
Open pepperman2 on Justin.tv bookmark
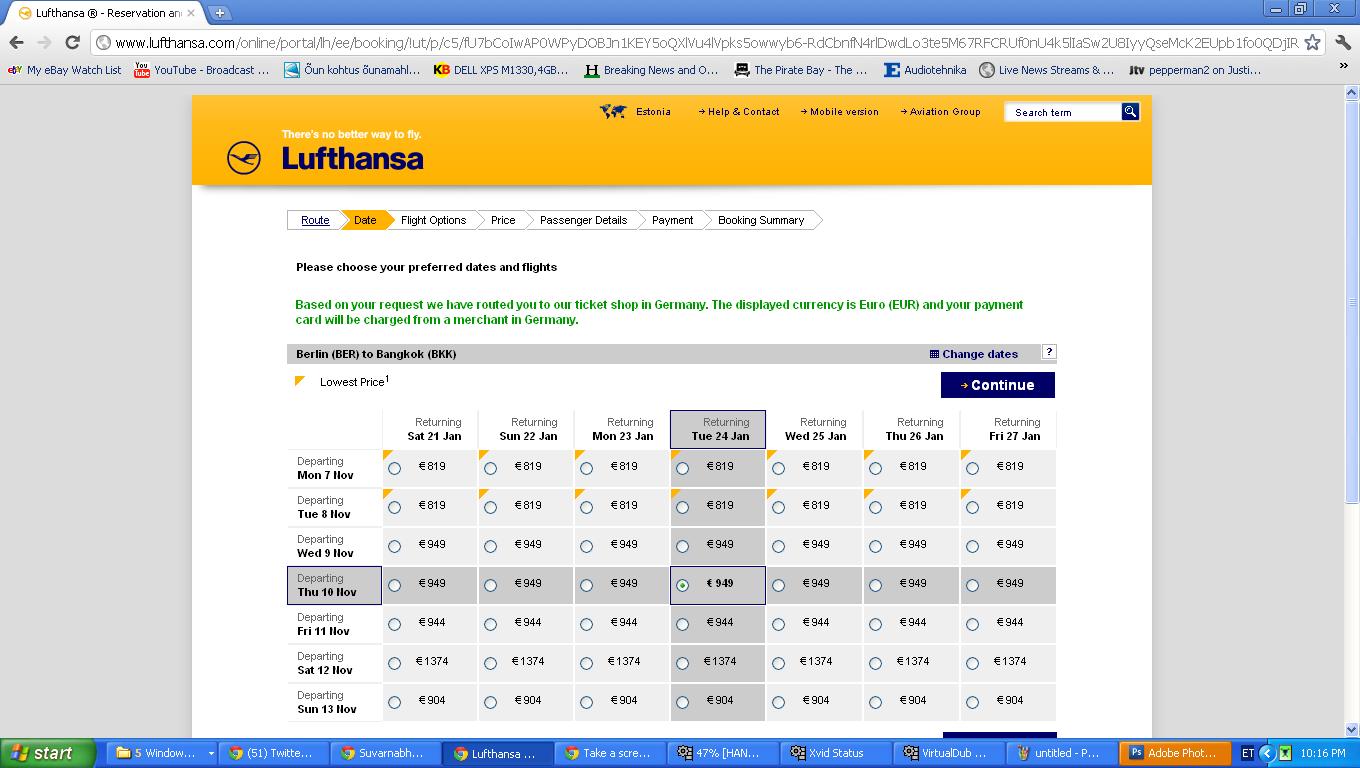tap(1194, 70)
